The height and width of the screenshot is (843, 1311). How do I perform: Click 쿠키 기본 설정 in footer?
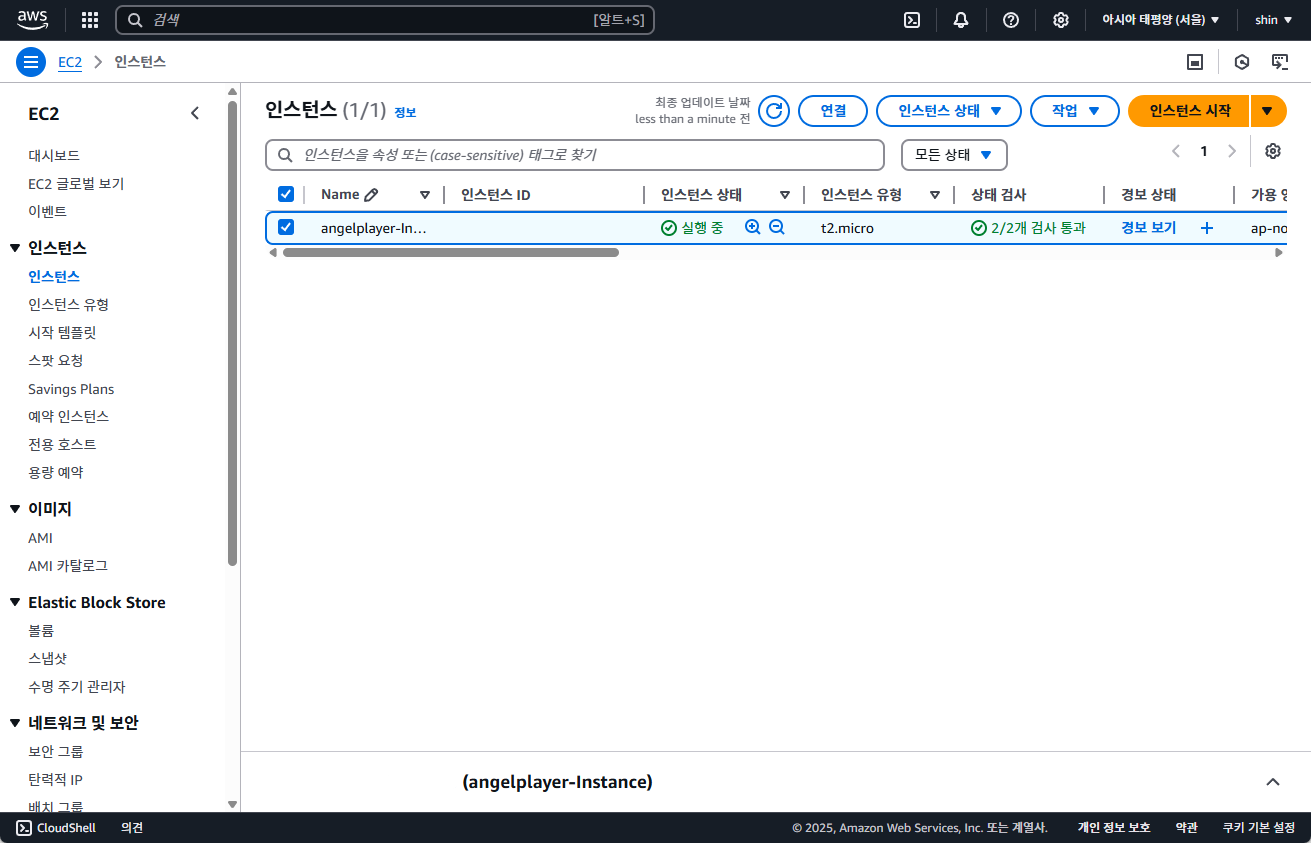1259,828
